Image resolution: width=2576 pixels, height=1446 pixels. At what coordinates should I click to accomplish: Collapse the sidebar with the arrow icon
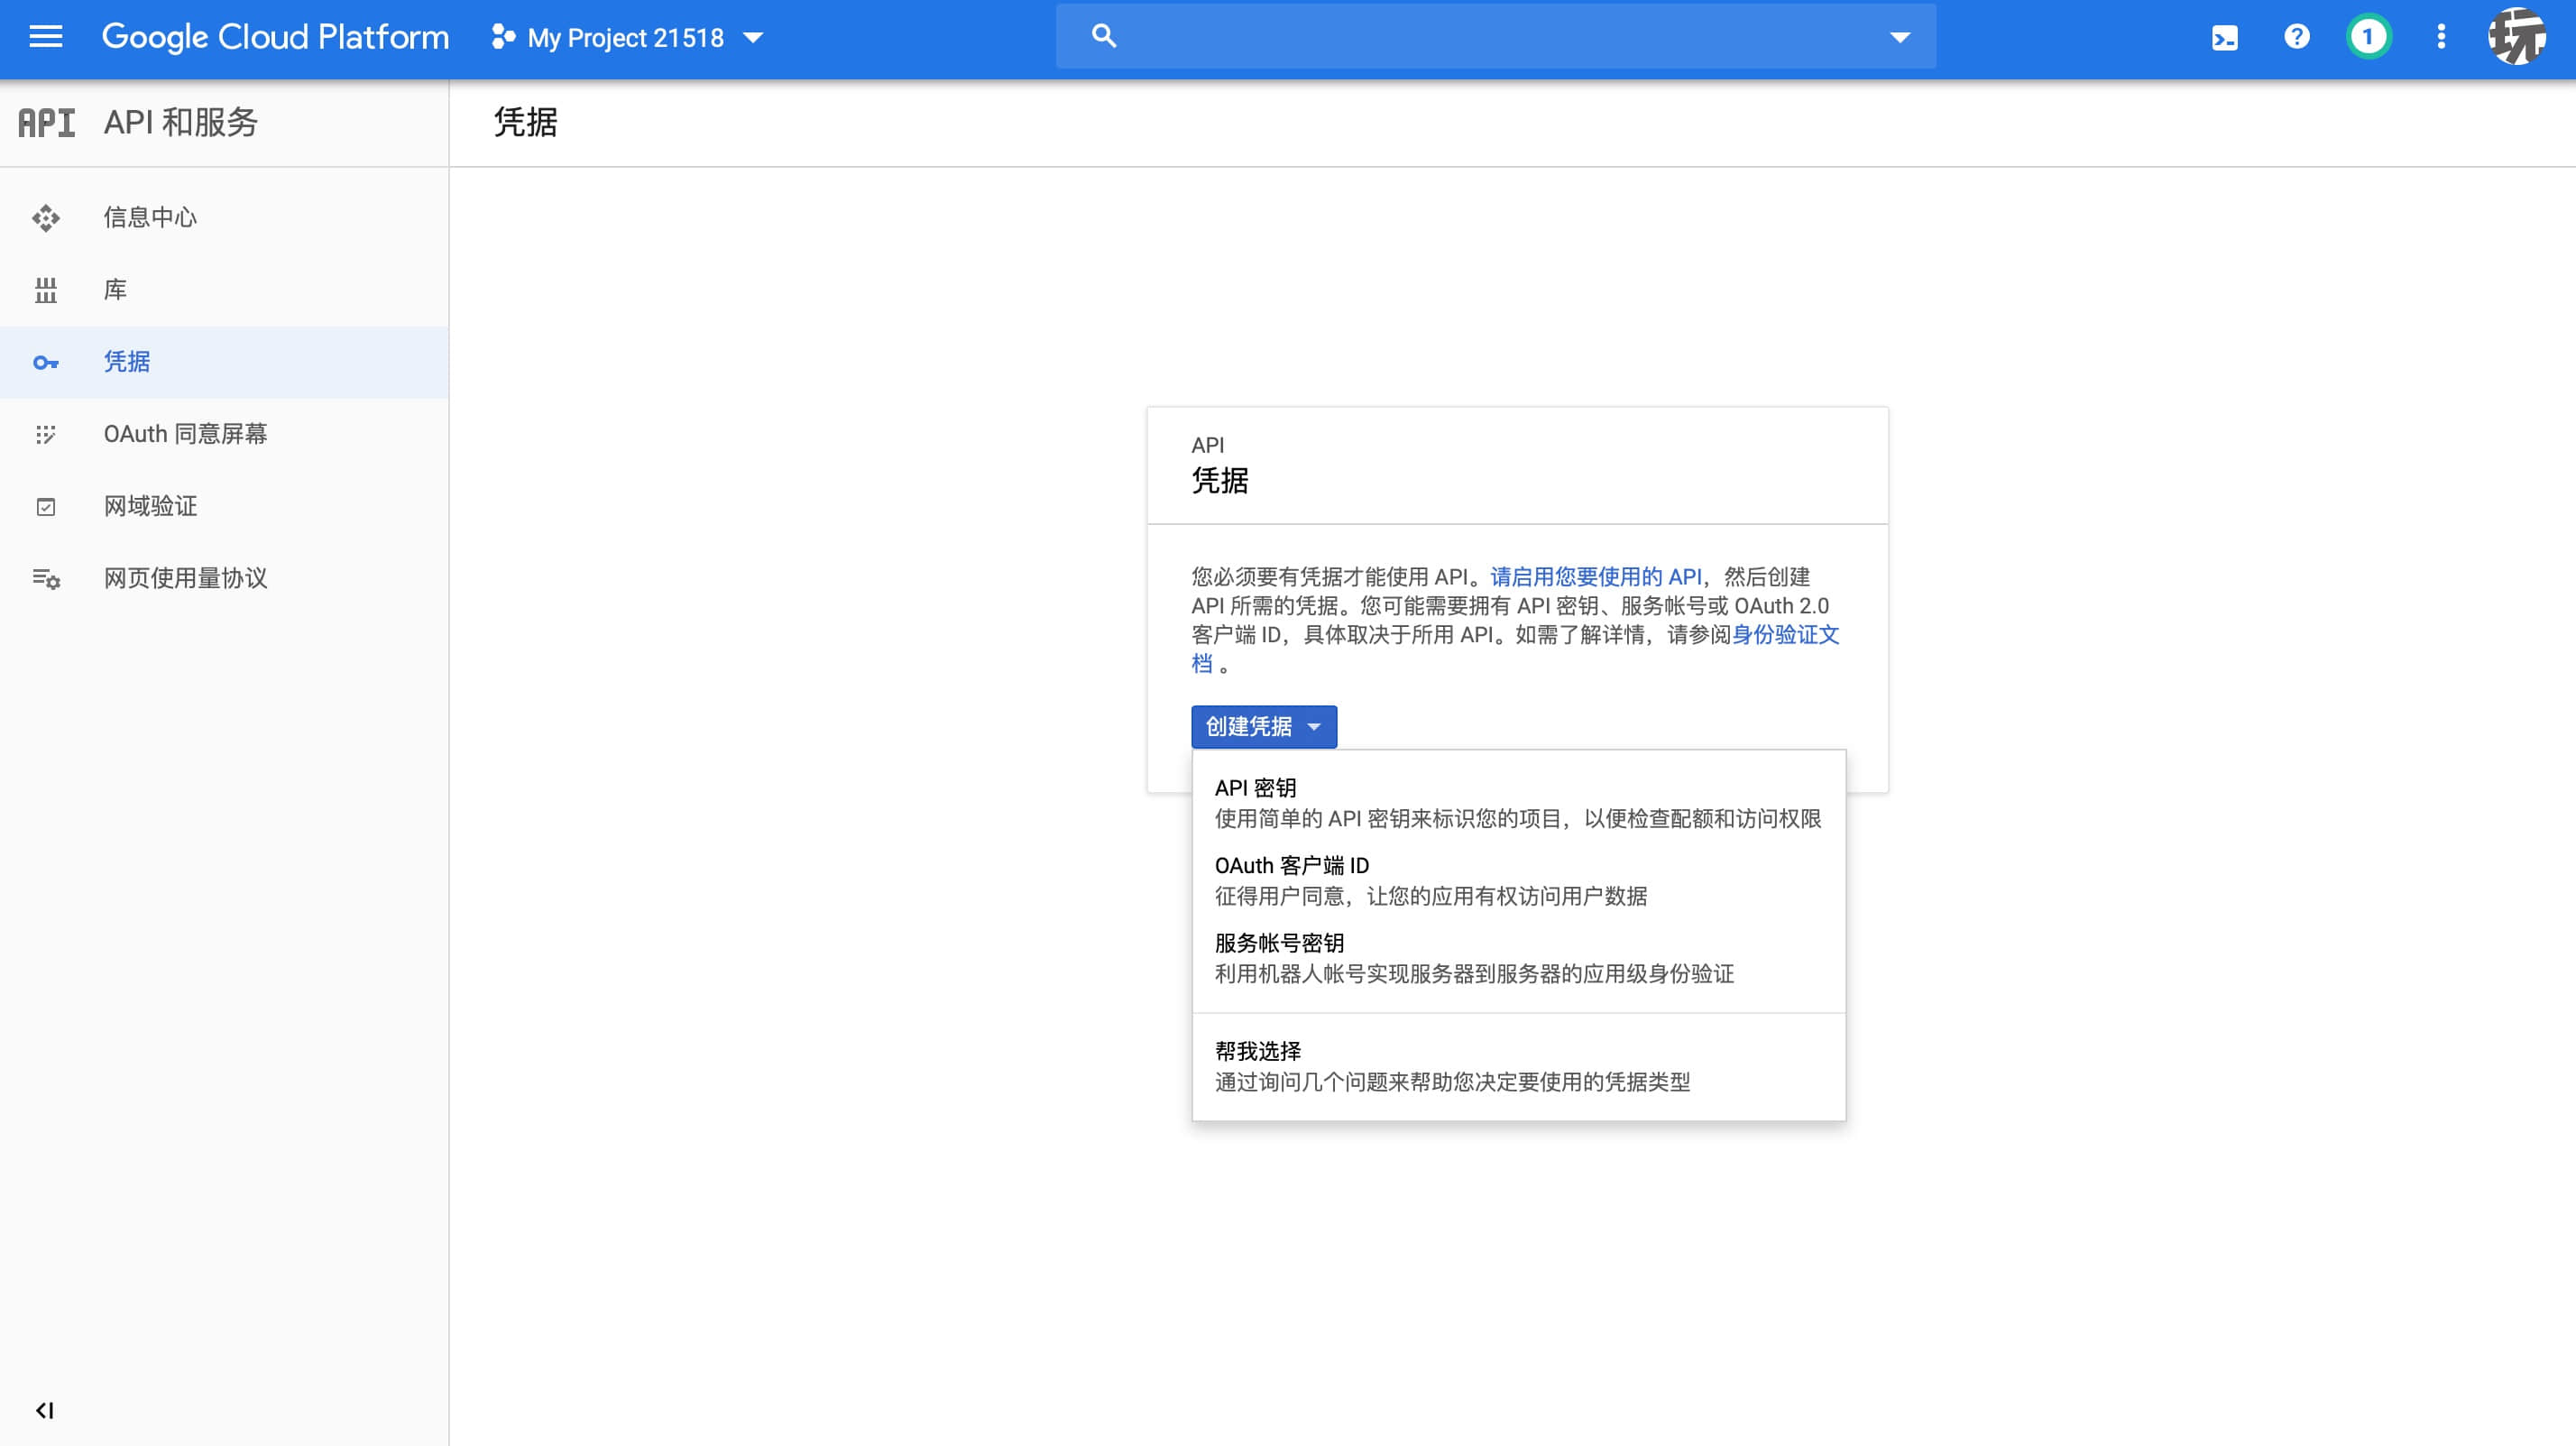44,1410
